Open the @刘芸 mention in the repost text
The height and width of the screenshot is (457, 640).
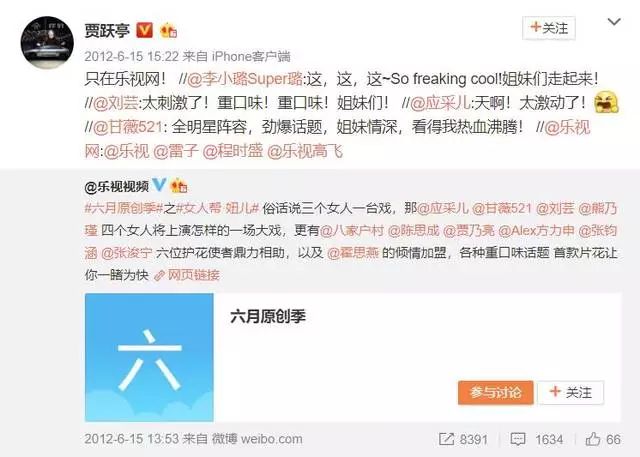tap(116, 103)
